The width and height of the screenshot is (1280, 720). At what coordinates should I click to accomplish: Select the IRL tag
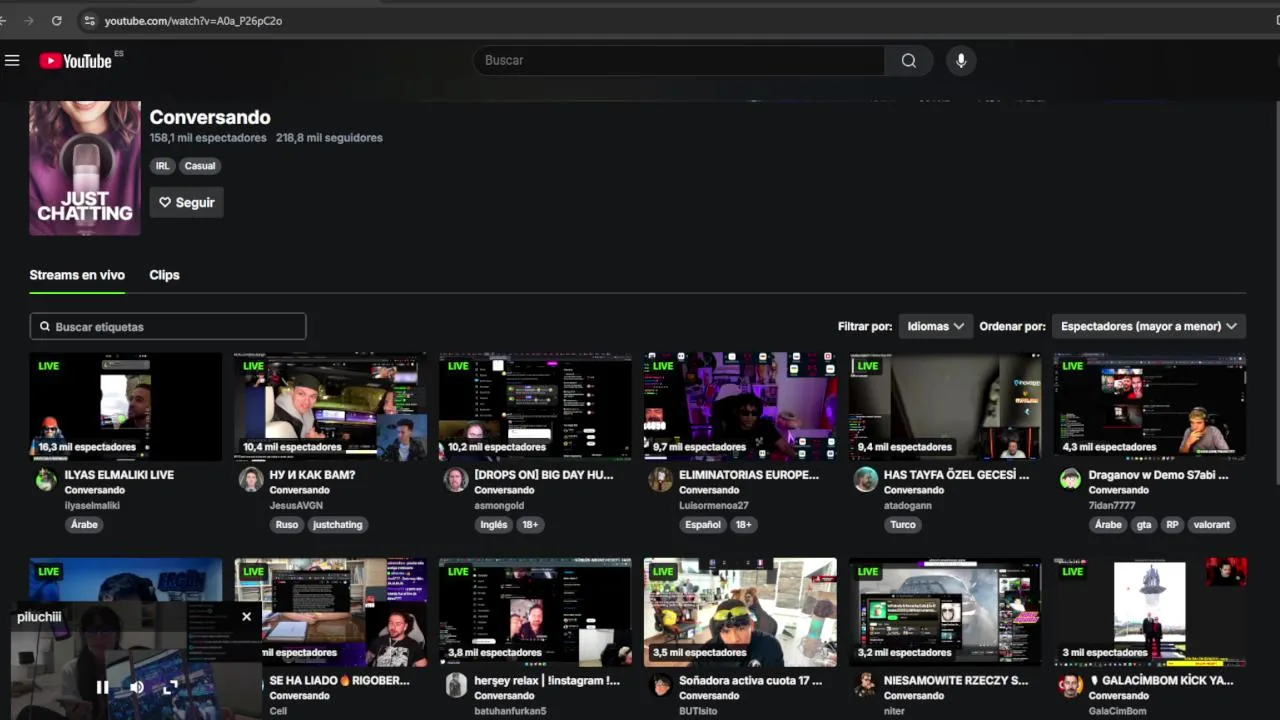162,166
